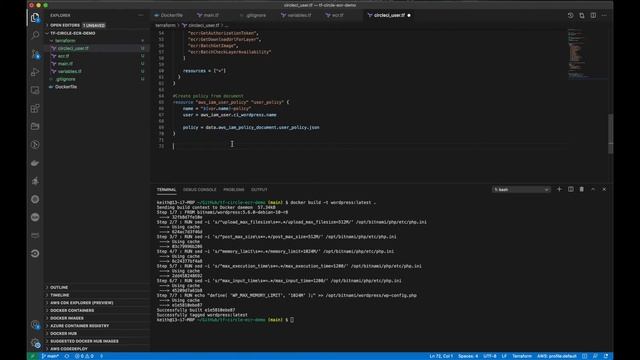Expand Suggested Docker Hub Images section
This screenshot has height=360, width=640.
point(97,341)
